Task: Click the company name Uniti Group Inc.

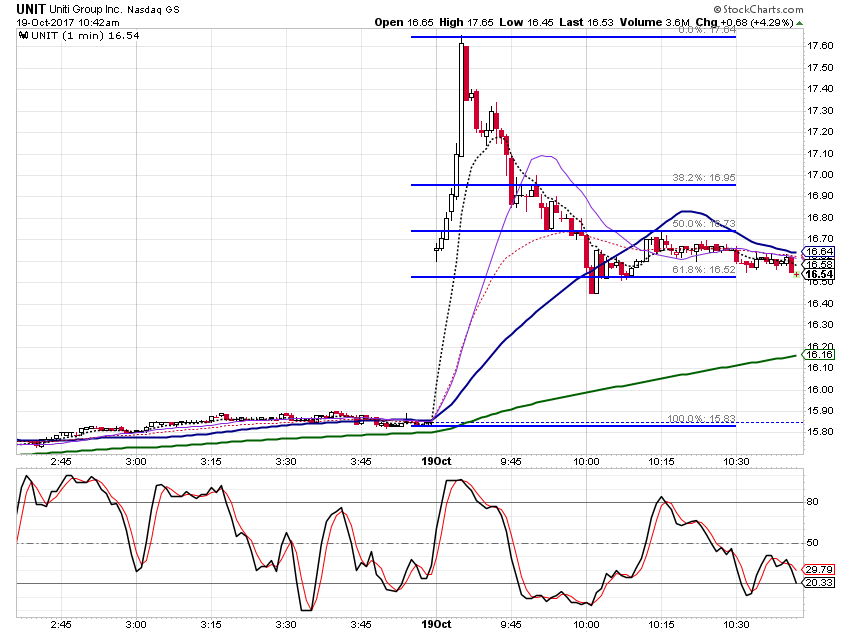Action: 86,9
